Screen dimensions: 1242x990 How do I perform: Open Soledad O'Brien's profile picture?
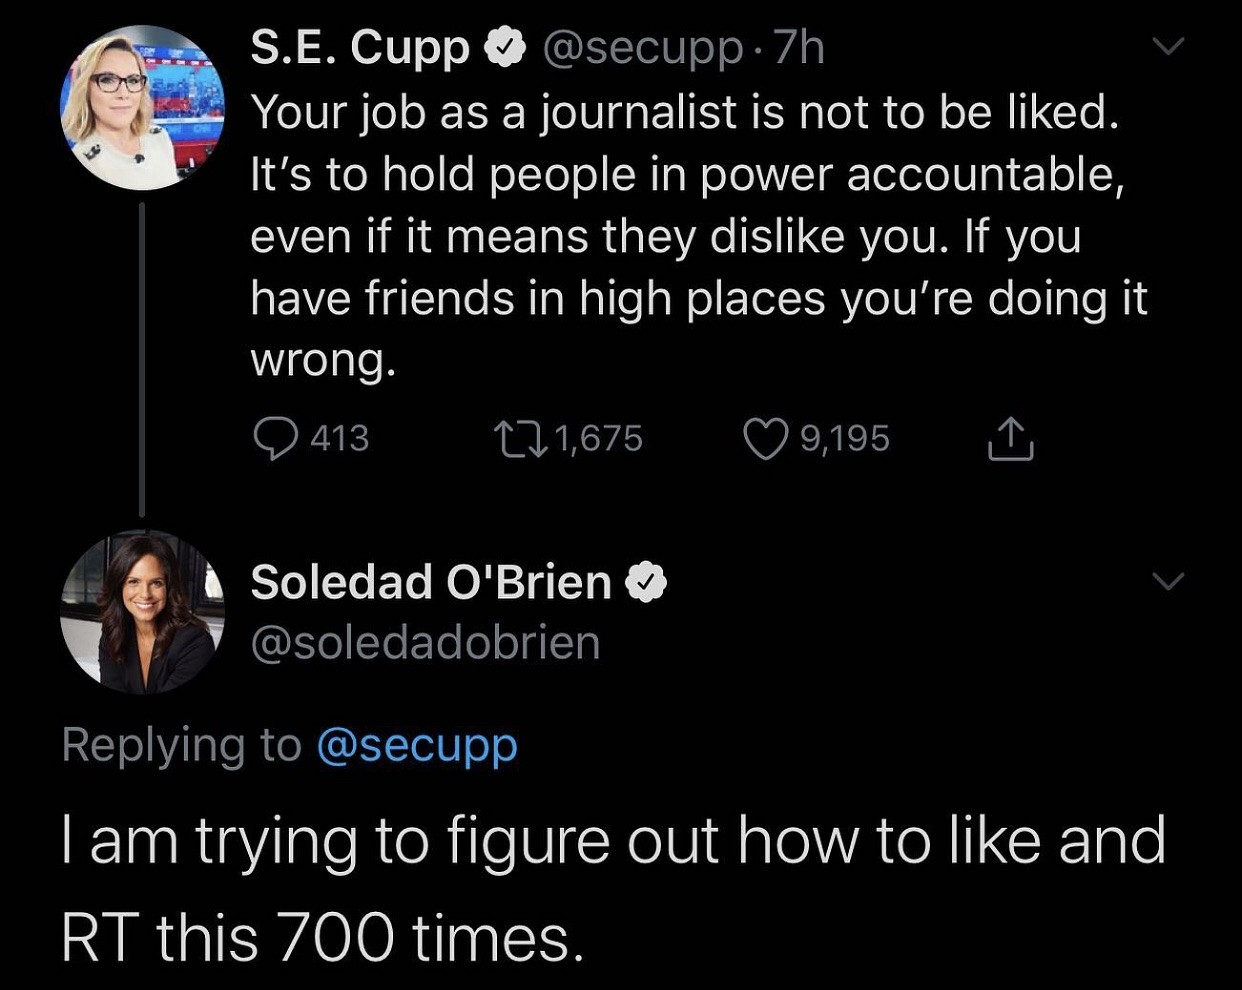(142, 612)
